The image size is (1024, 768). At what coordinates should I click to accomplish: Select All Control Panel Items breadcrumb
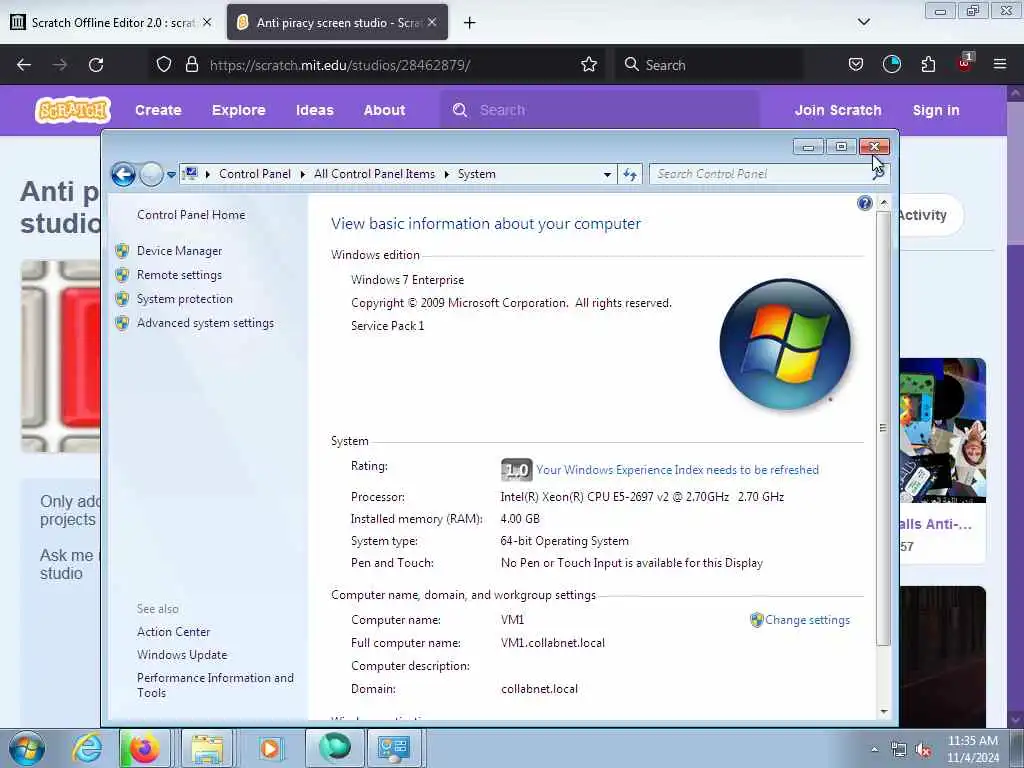pyautogui.click(x=374, y=174)
